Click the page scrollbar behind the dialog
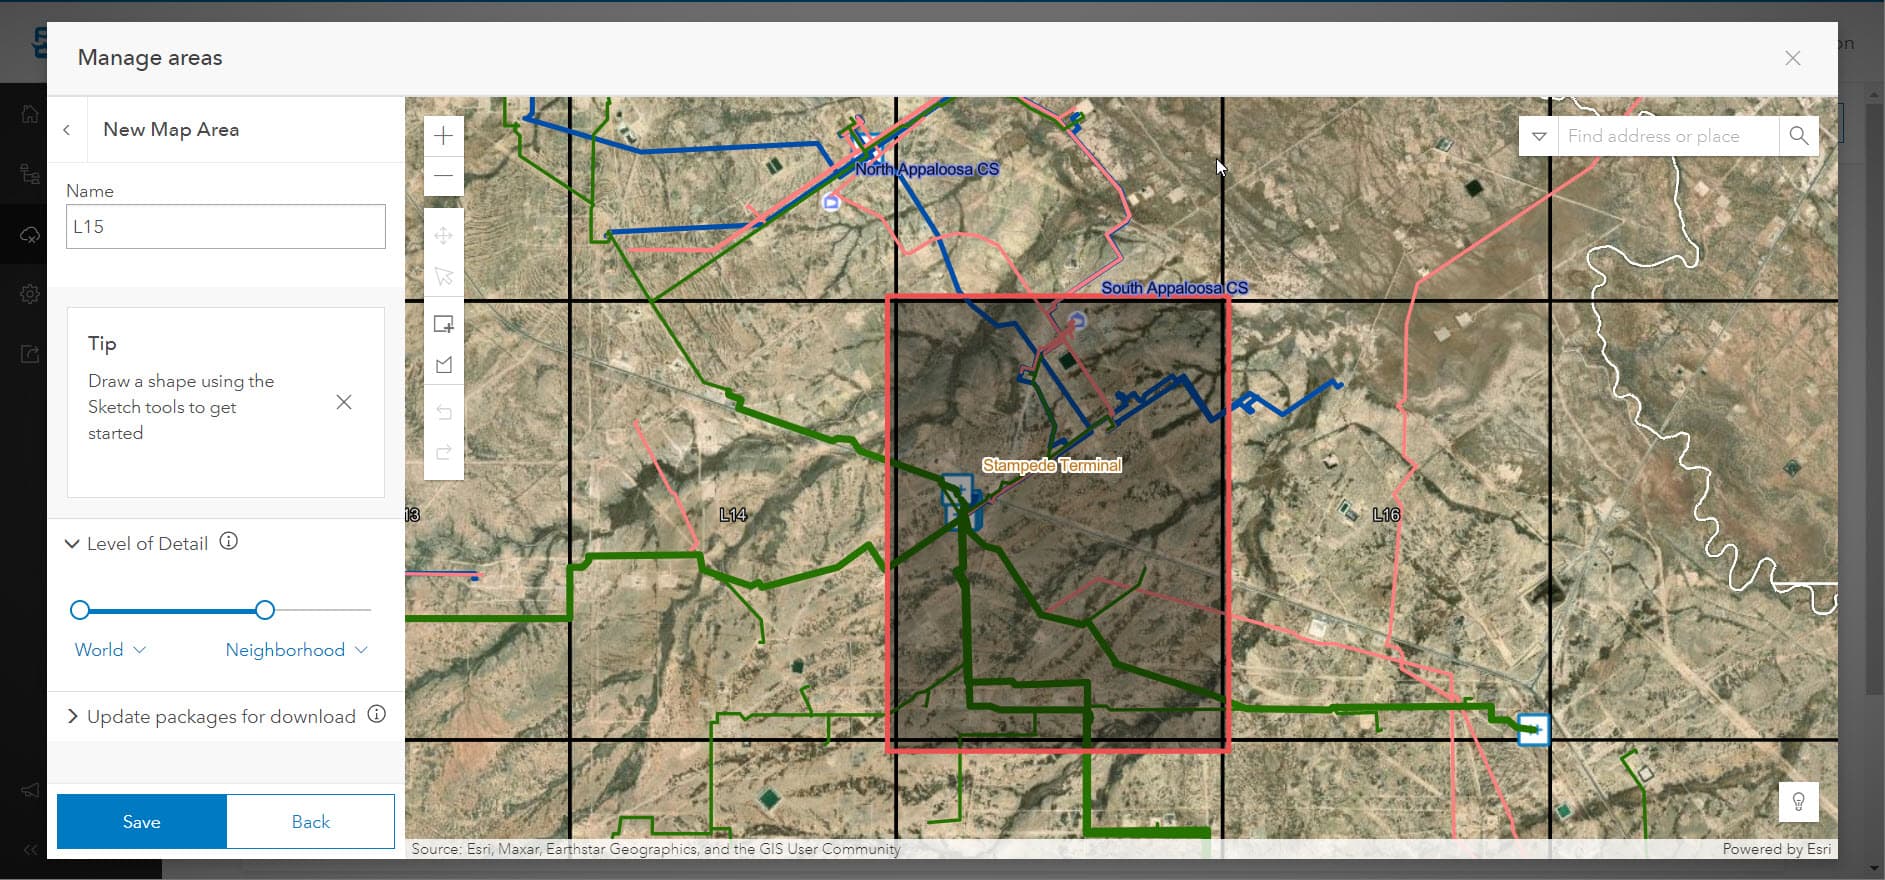 point(1875,400)
